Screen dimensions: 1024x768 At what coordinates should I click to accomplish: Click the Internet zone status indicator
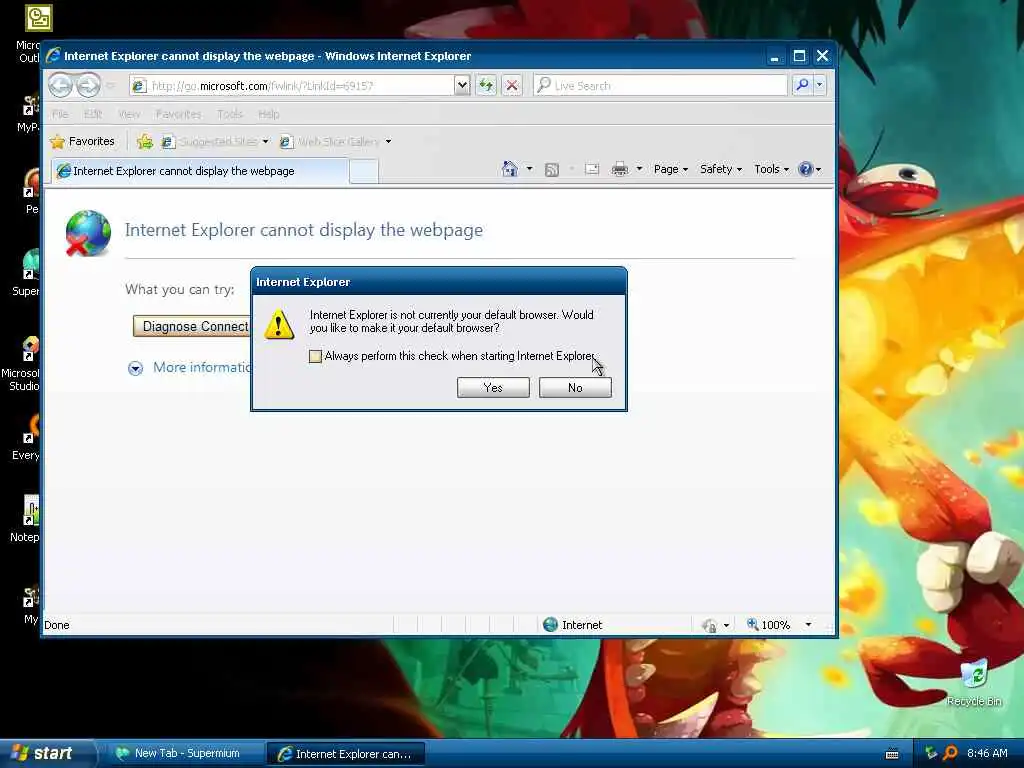[573, 625]
